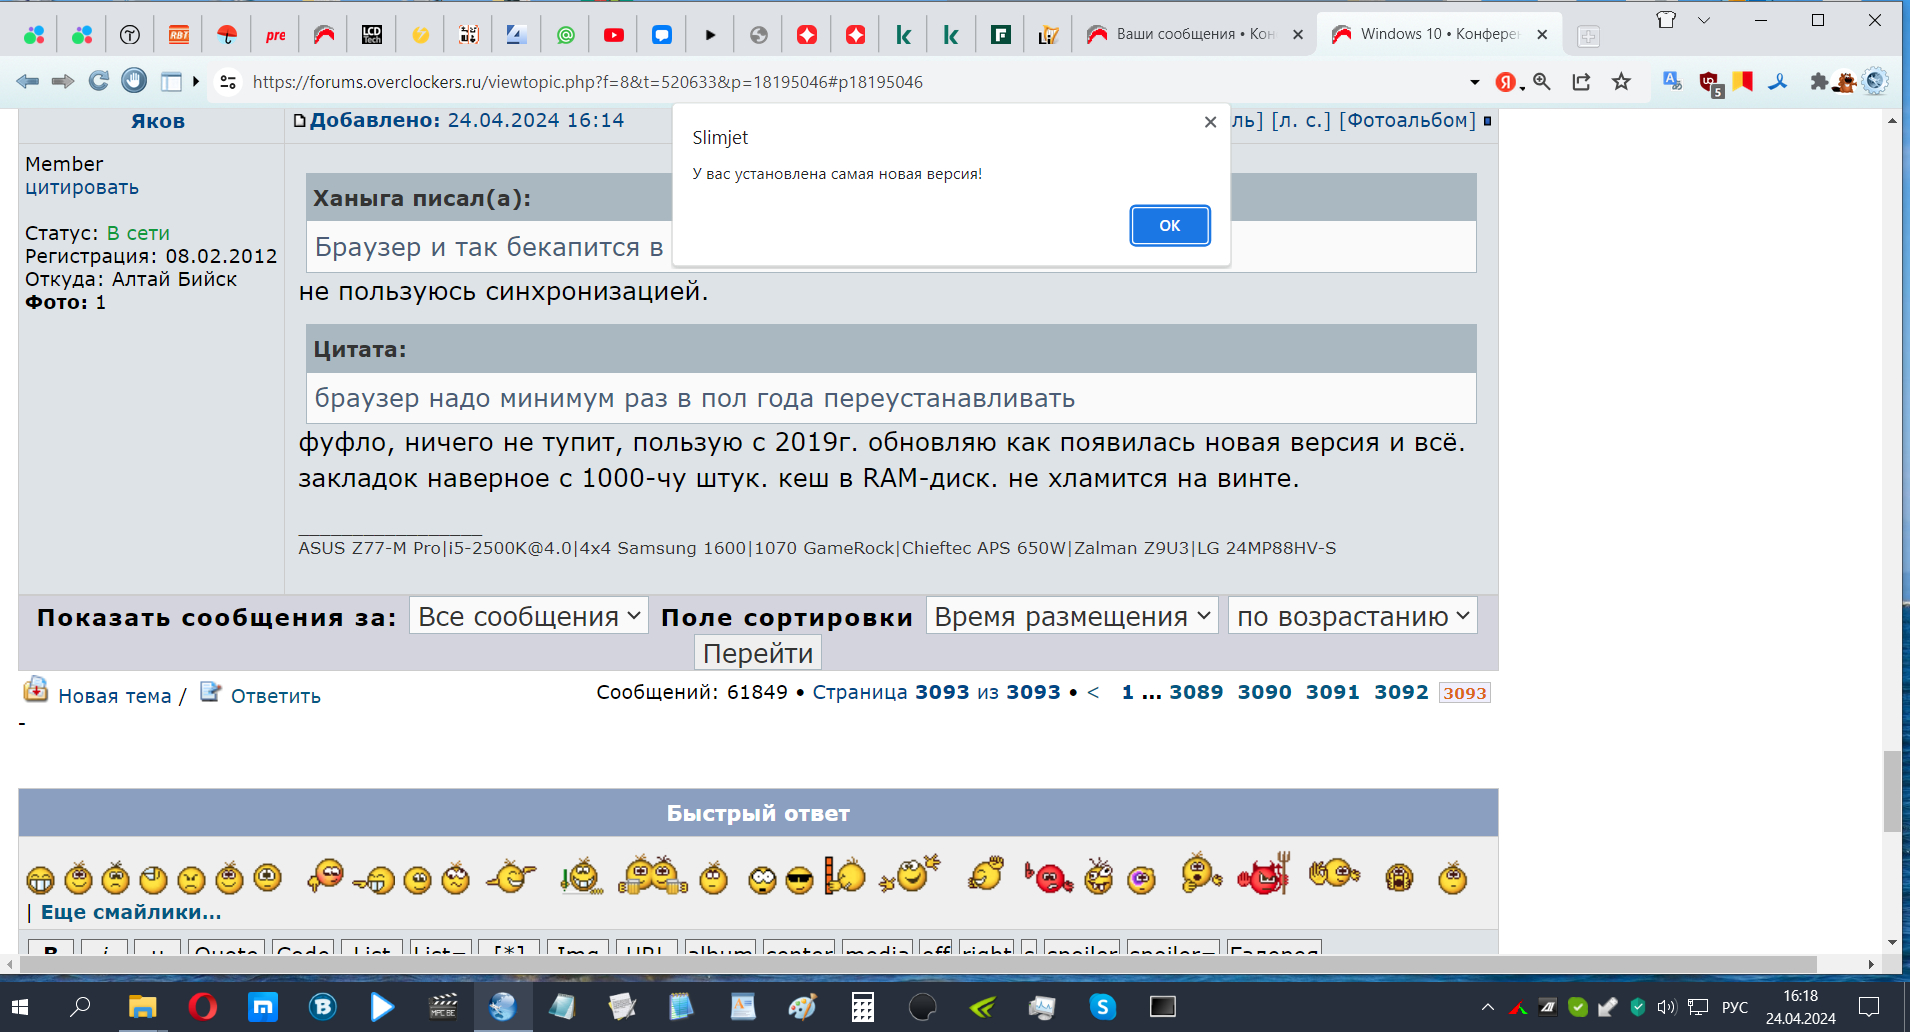The height and width of the screenshot is (1032, 1910).
Task: Open Windows Start menu
Action: pyautogui.click(x=20, y=1007)
